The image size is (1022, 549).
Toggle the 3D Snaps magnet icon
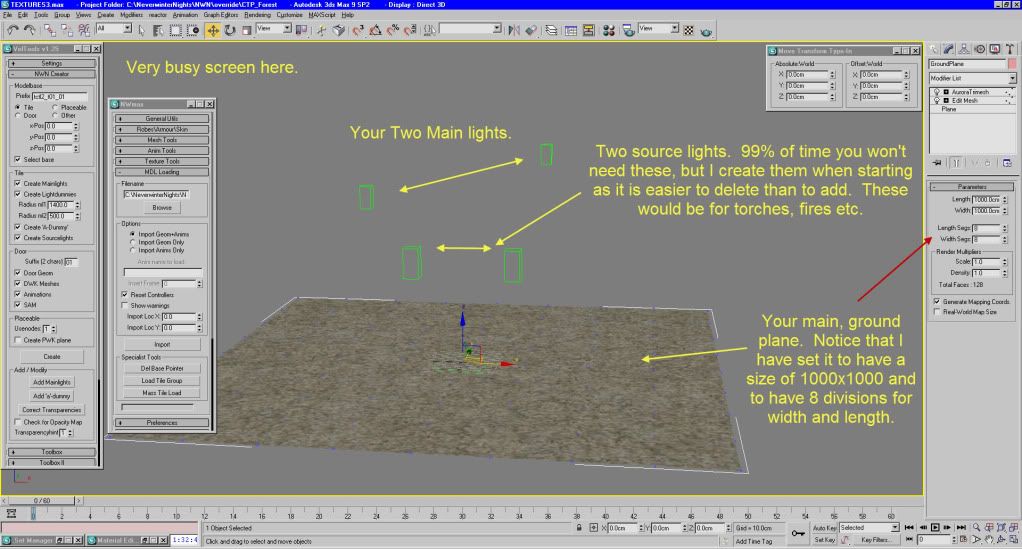tap(358, 30)
